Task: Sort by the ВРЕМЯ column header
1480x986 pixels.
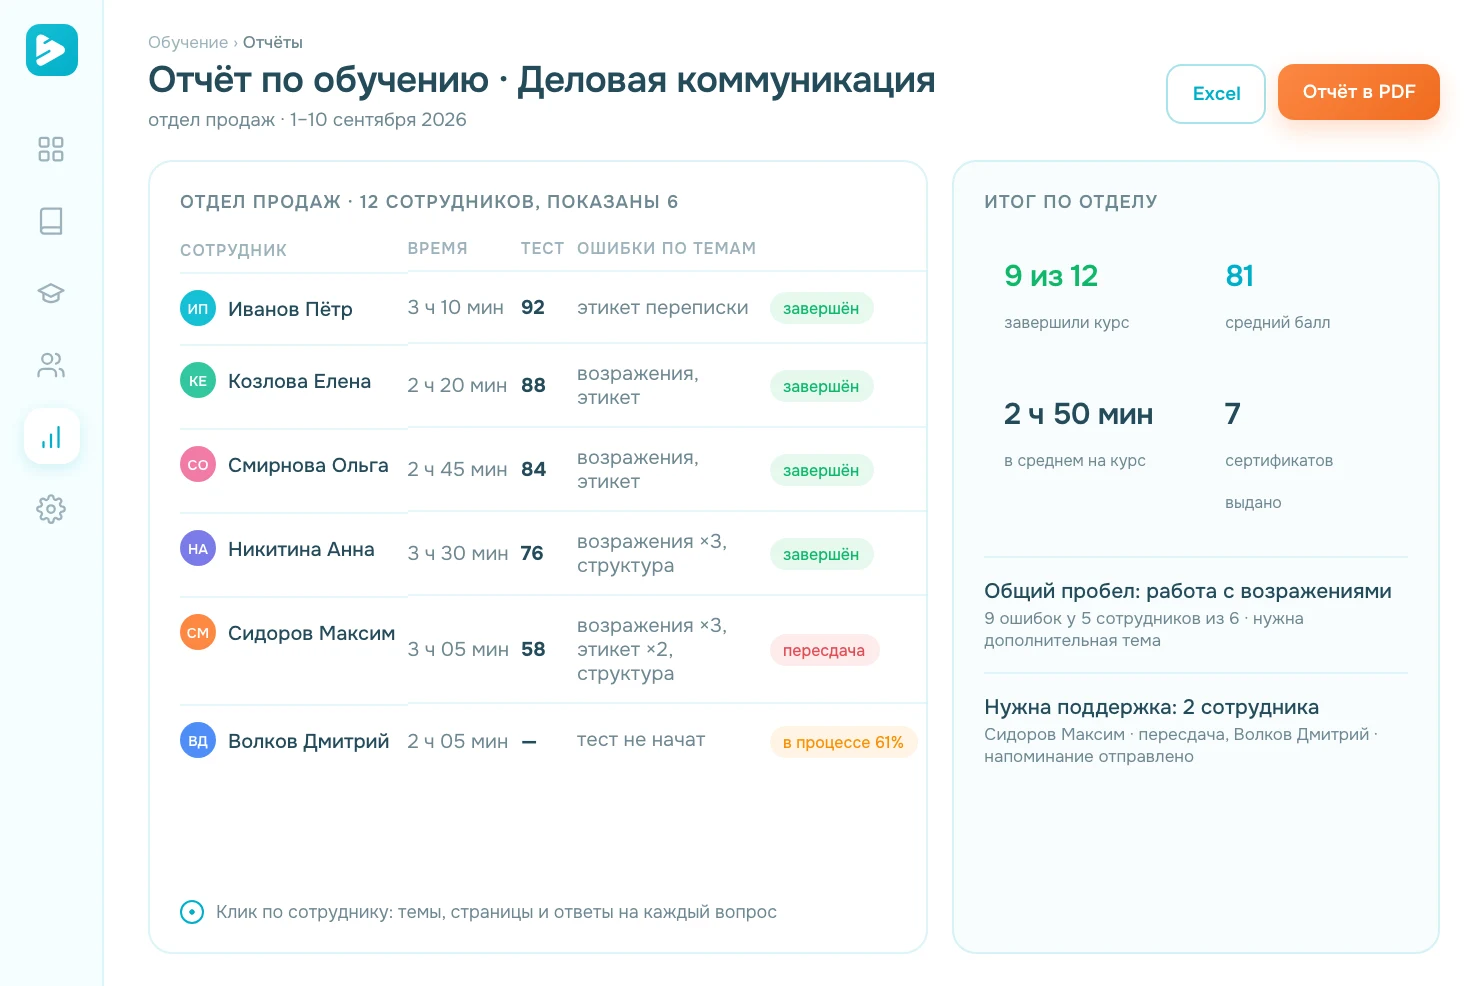Action: [x=437, y=248]
